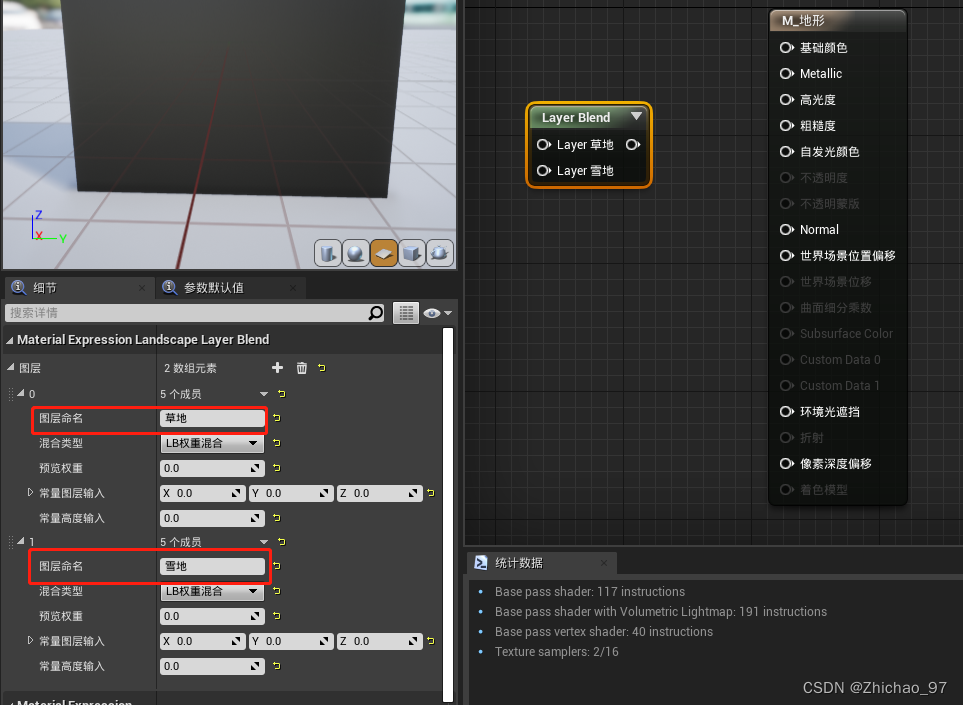Toggle the plane preview mesh shape

point(384,253)
